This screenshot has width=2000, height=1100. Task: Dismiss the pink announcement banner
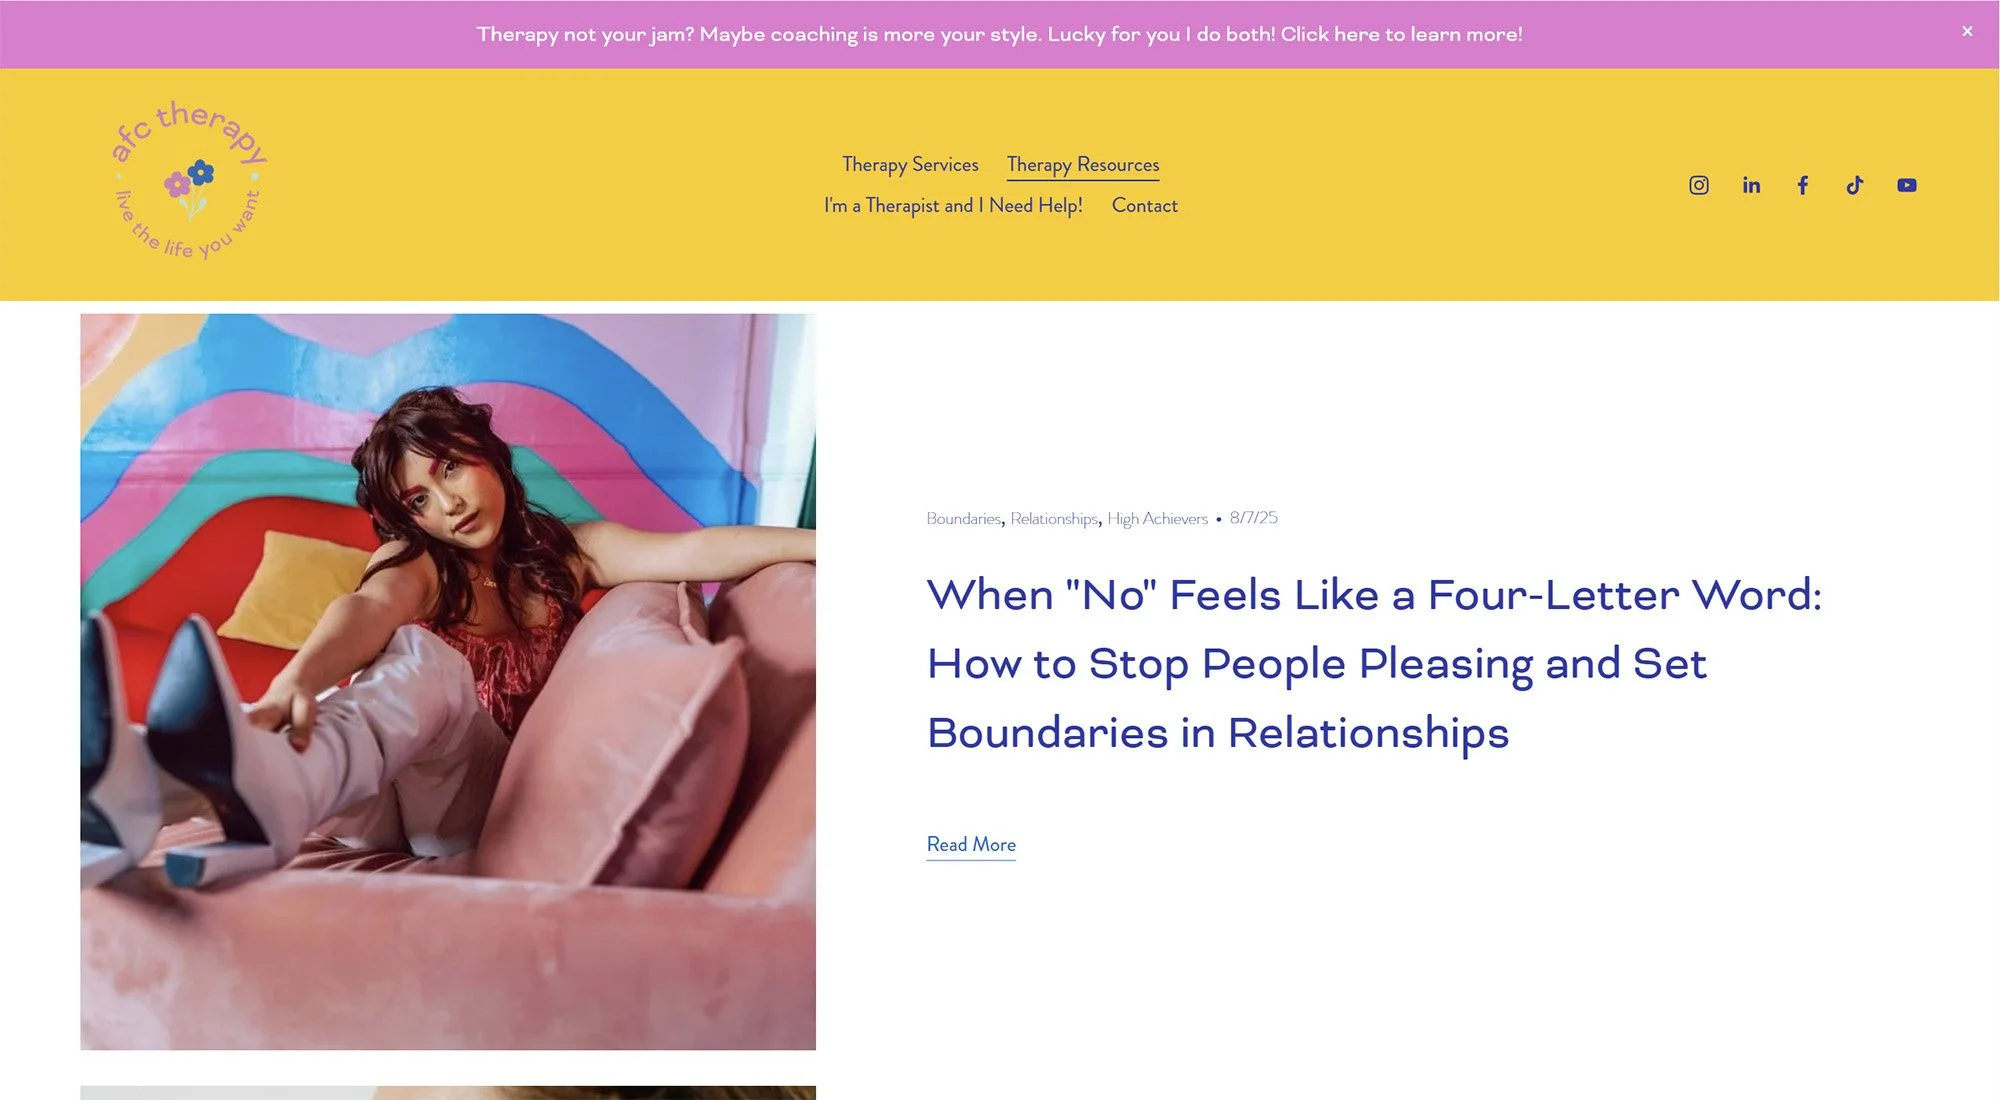coord(1966,31)
